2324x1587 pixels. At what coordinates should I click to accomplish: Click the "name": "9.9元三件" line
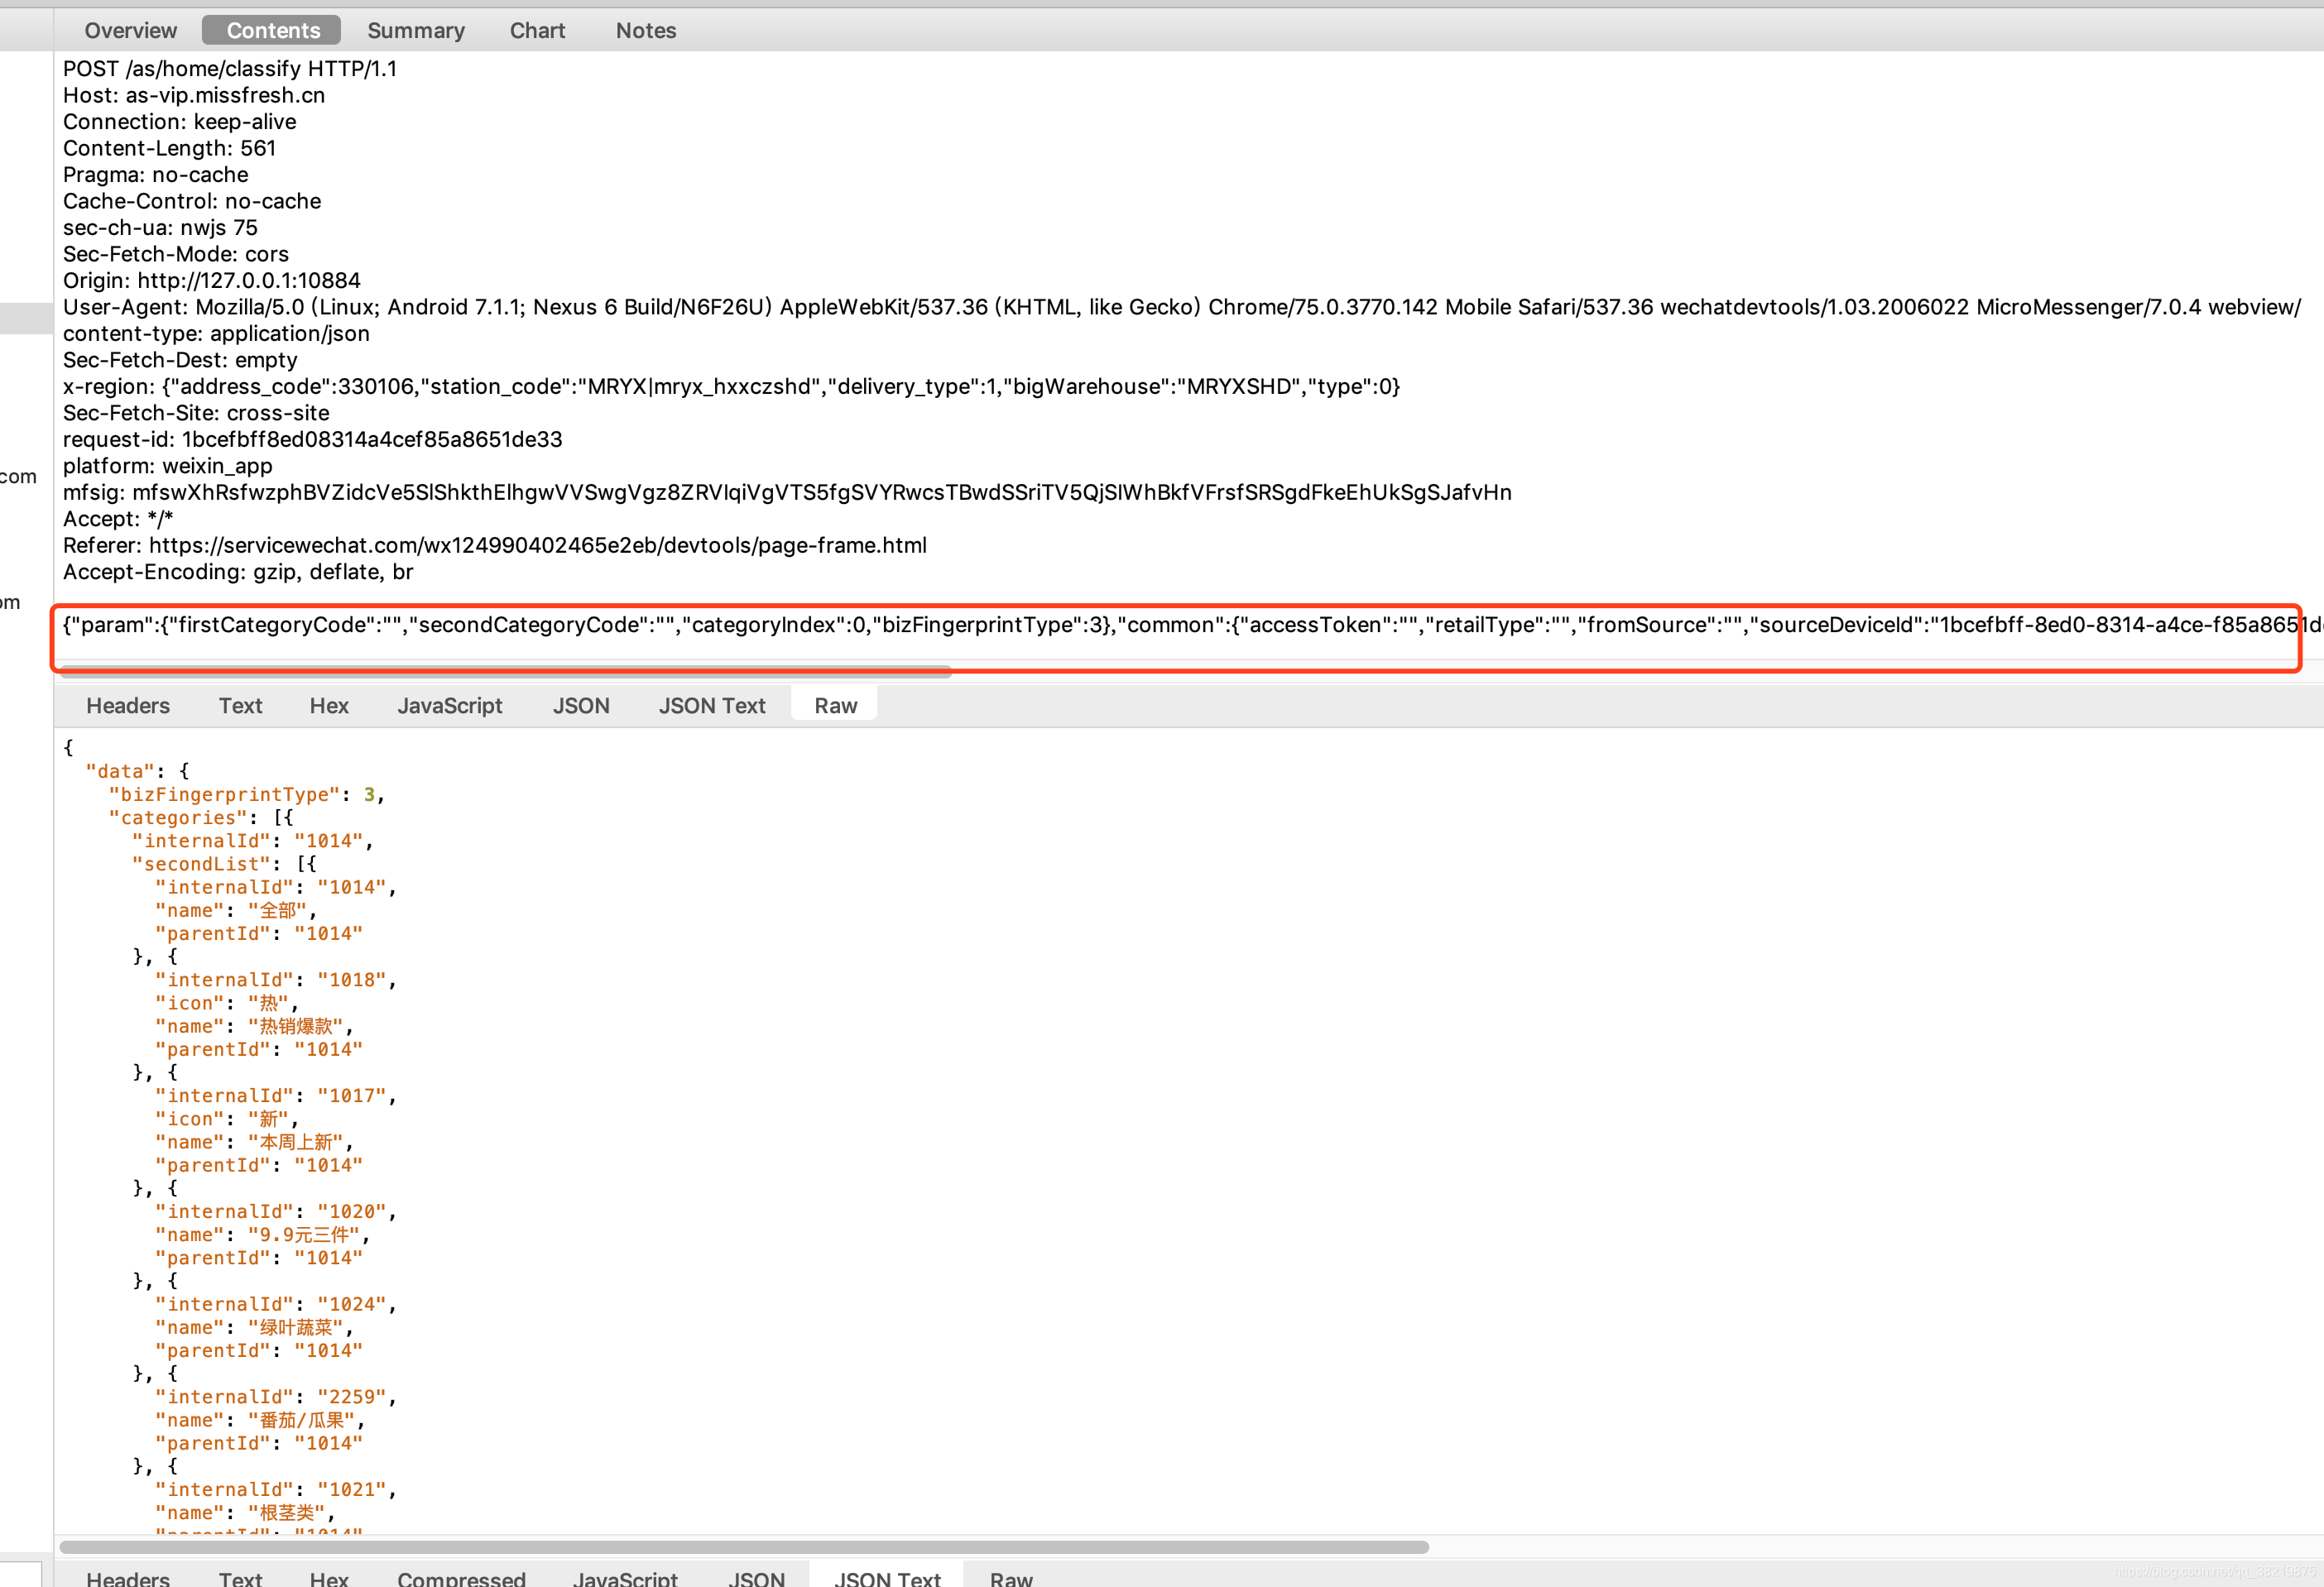(x=263, y=1234)
